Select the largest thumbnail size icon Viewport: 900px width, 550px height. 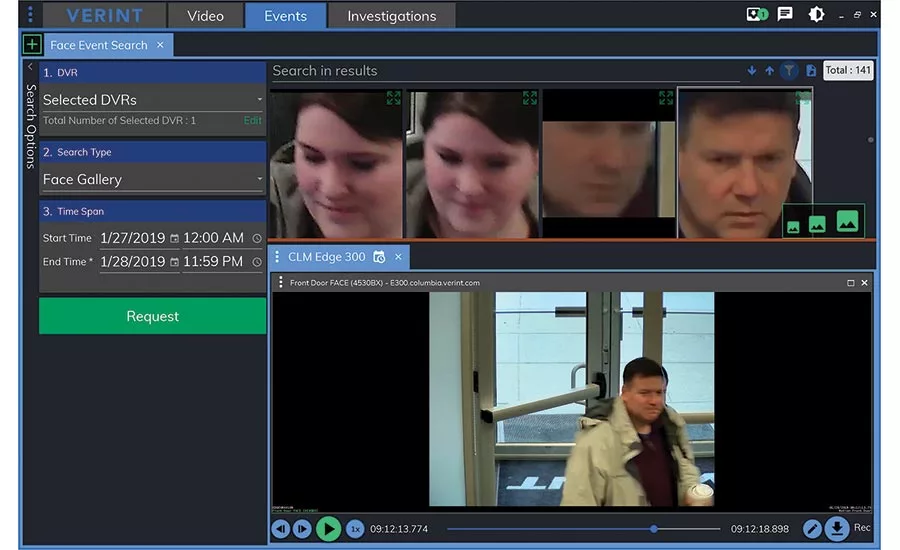[x=847, y=222]
